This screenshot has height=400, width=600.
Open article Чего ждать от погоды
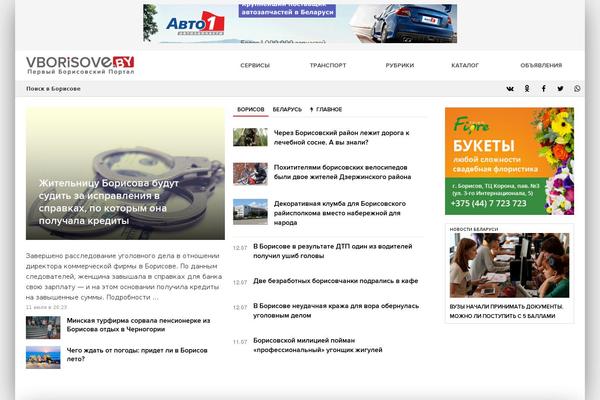[x=137, y=354]
